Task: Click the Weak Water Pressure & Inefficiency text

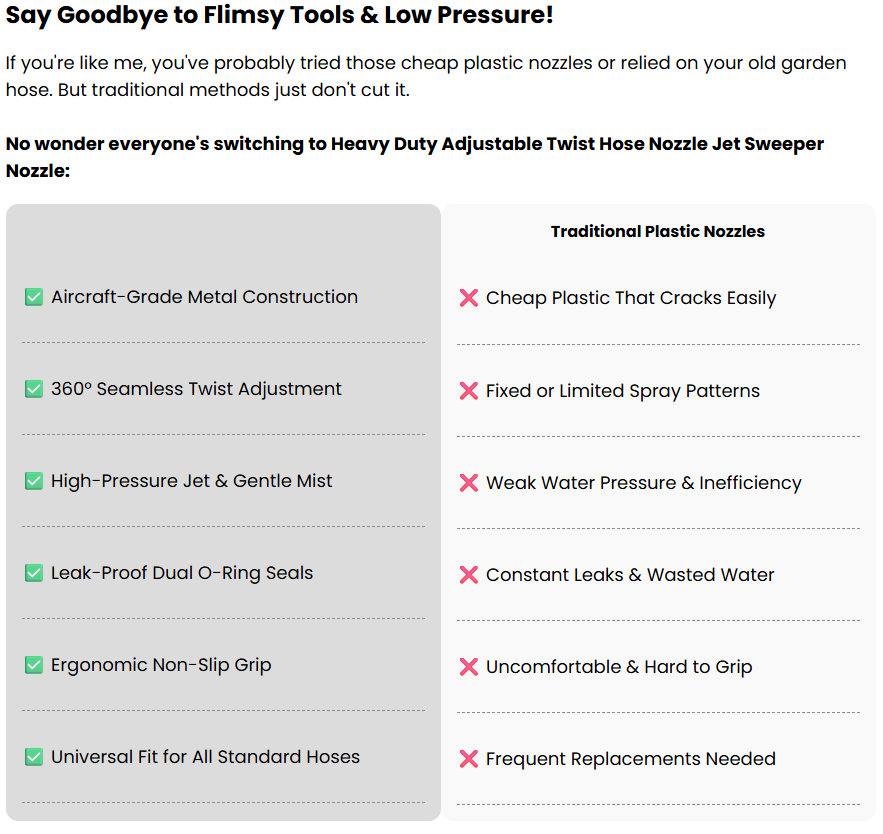Action: point(644,483)
